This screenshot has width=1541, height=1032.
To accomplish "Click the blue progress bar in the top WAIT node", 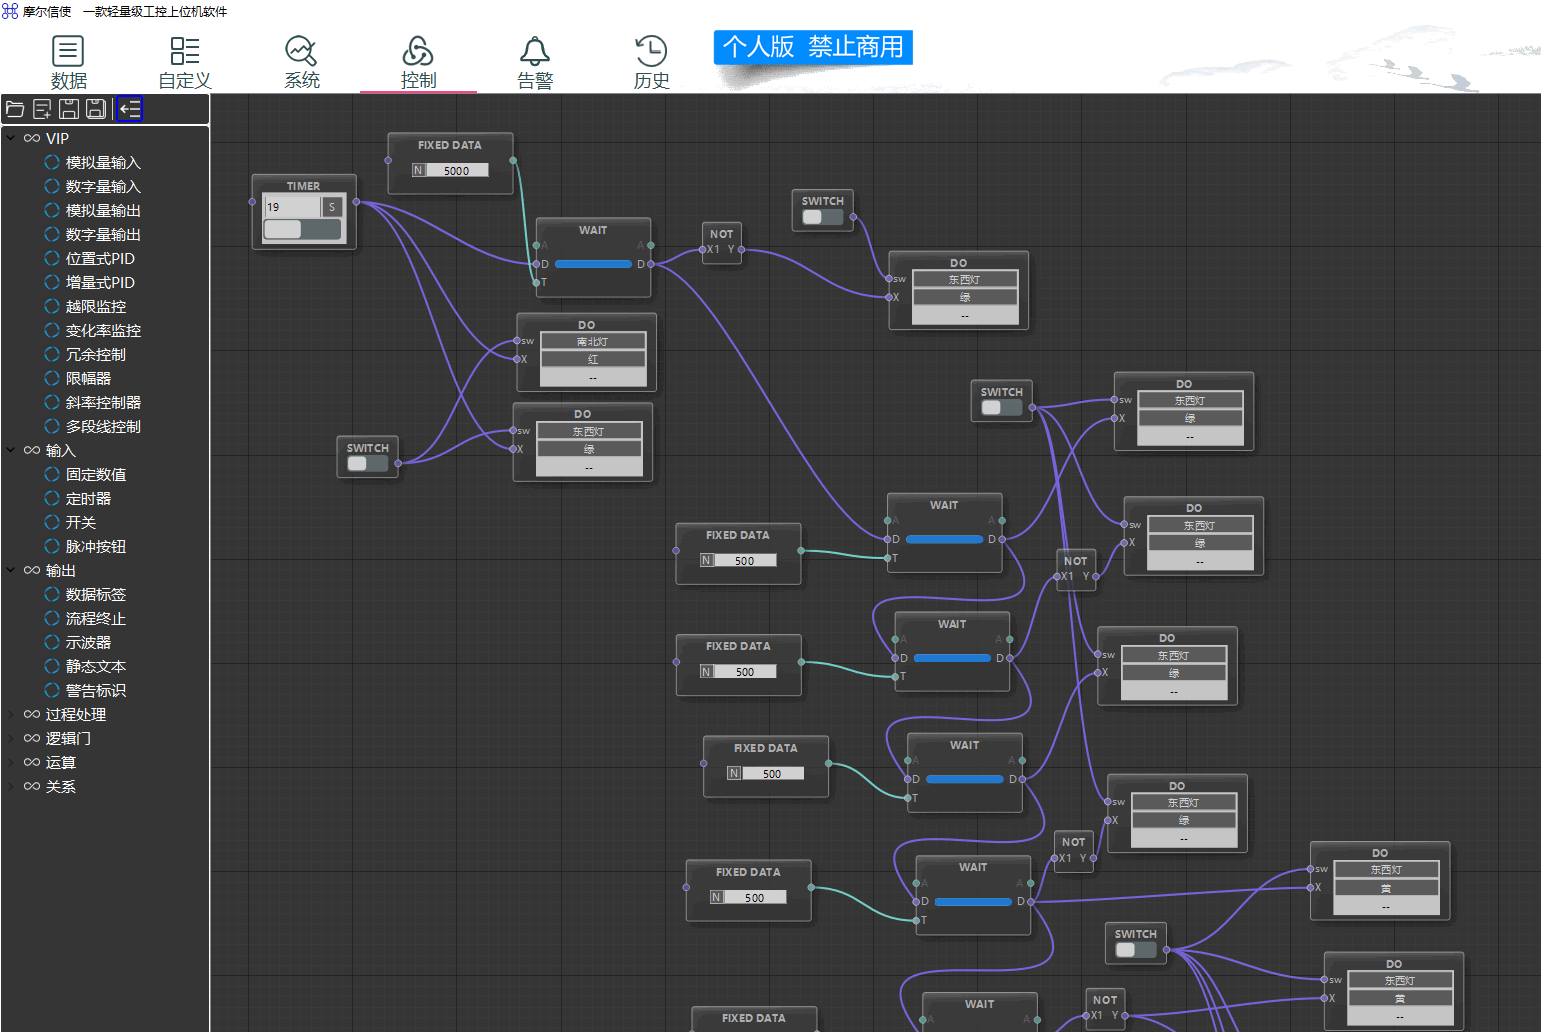I will coord(593,264).
